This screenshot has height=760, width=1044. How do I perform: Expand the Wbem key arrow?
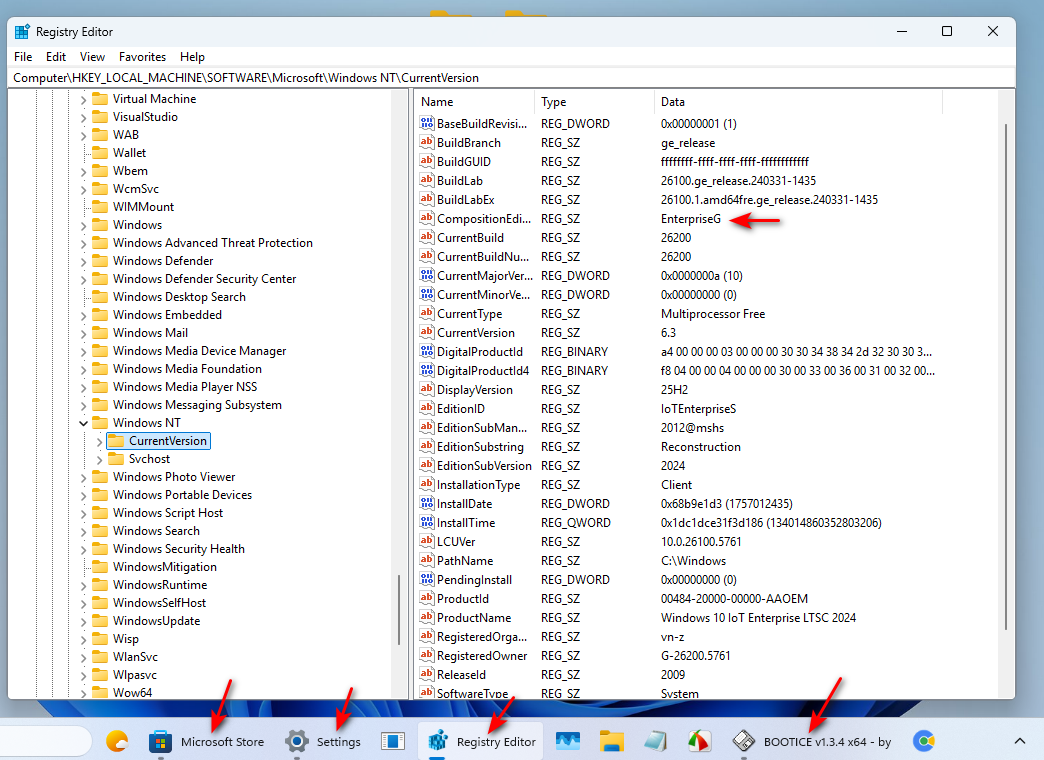83,171
